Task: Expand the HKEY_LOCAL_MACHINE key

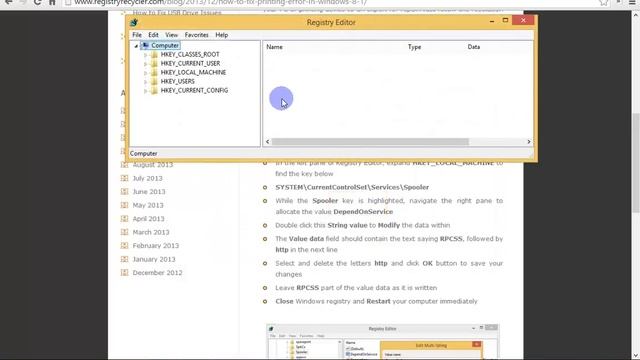Action: pos(145,73)
